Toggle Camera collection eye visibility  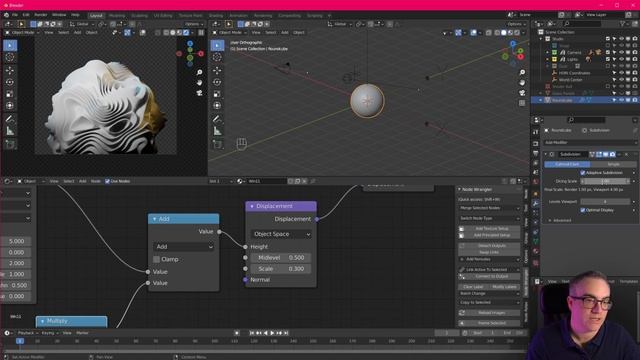[x=621, y=52]
